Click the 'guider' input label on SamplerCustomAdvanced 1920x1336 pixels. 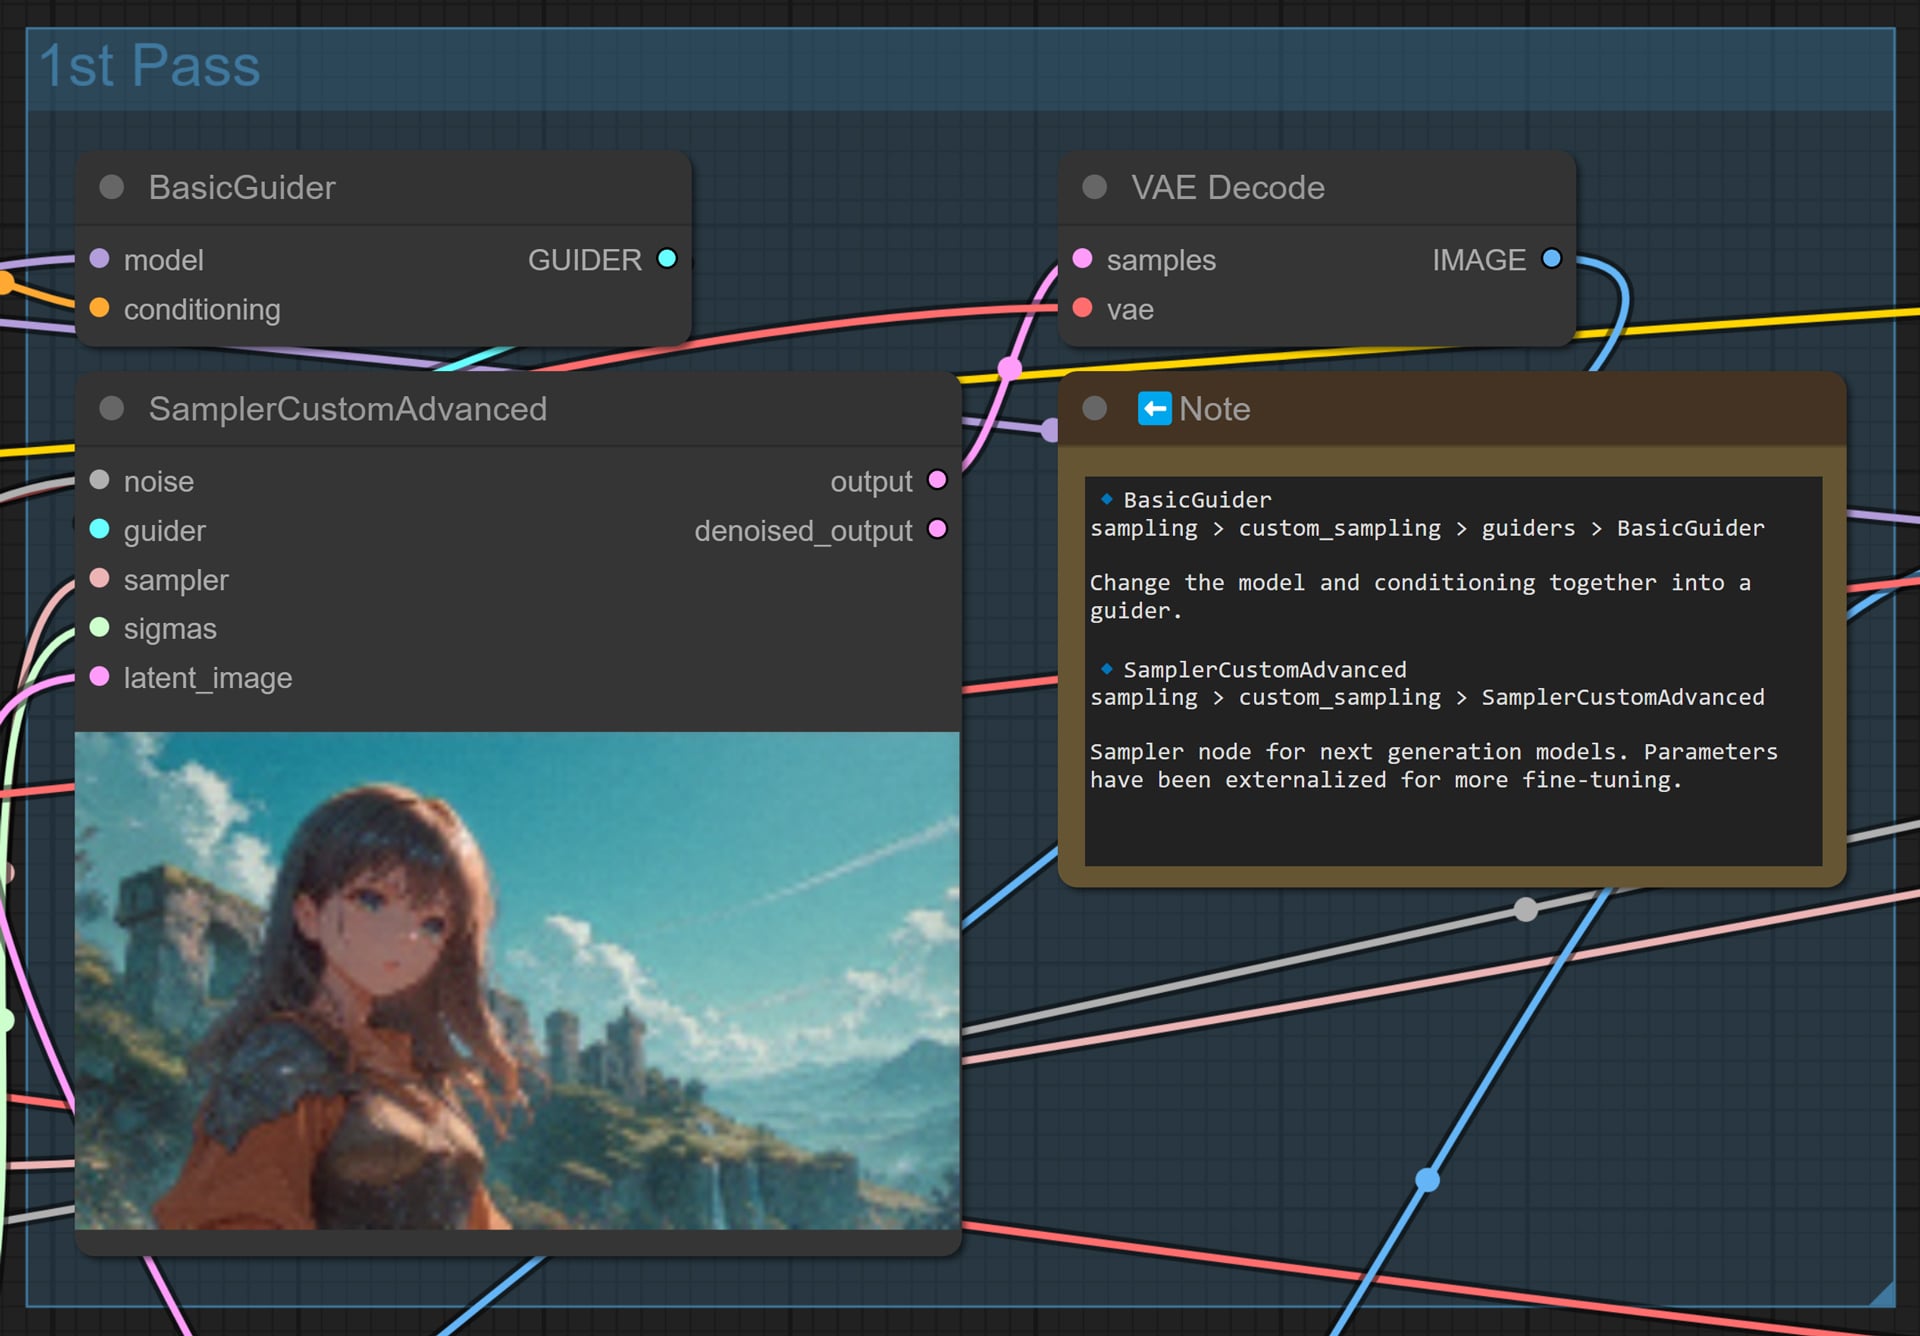(165, 531)
